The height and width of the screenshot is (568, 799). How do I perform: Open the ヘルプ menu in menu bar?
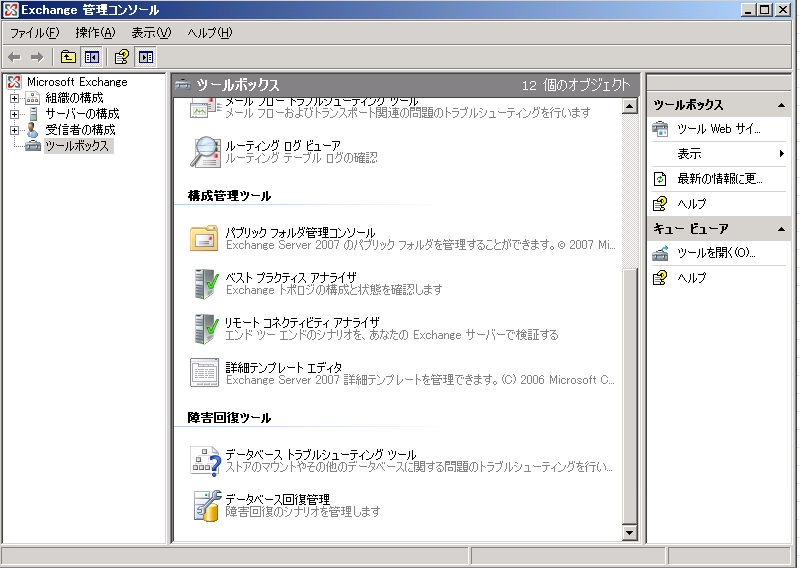coord(210,33)
